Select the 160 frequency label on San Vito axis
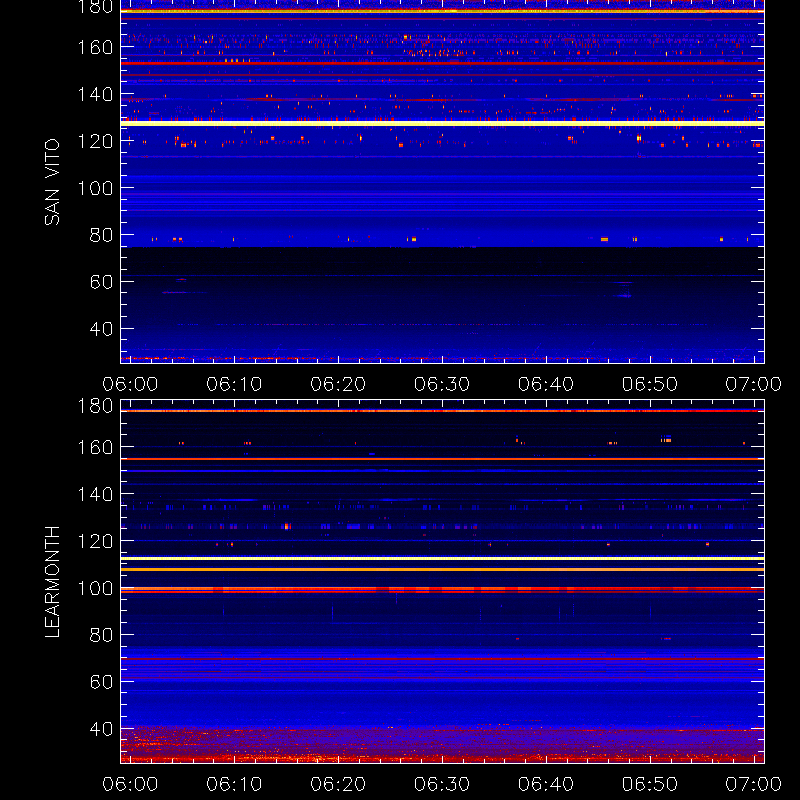 tap(95, 47)
